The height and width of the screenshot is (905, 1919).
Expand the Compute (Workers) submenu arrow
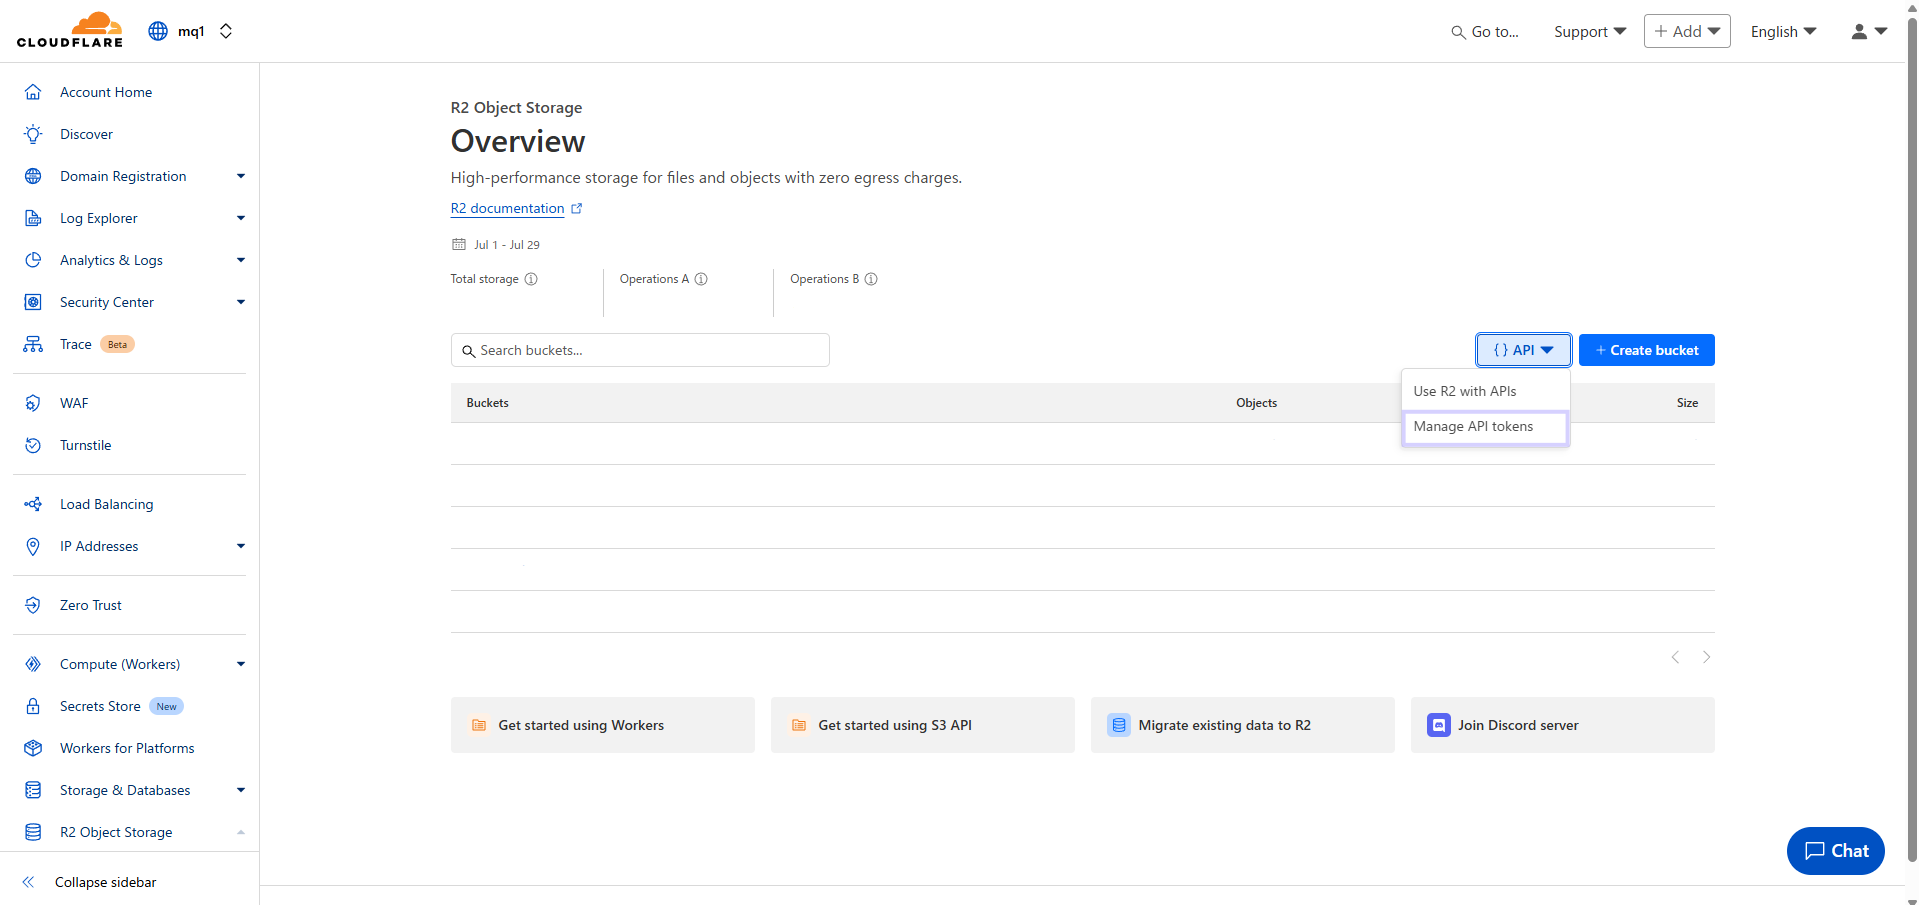[x=241, y=664]
